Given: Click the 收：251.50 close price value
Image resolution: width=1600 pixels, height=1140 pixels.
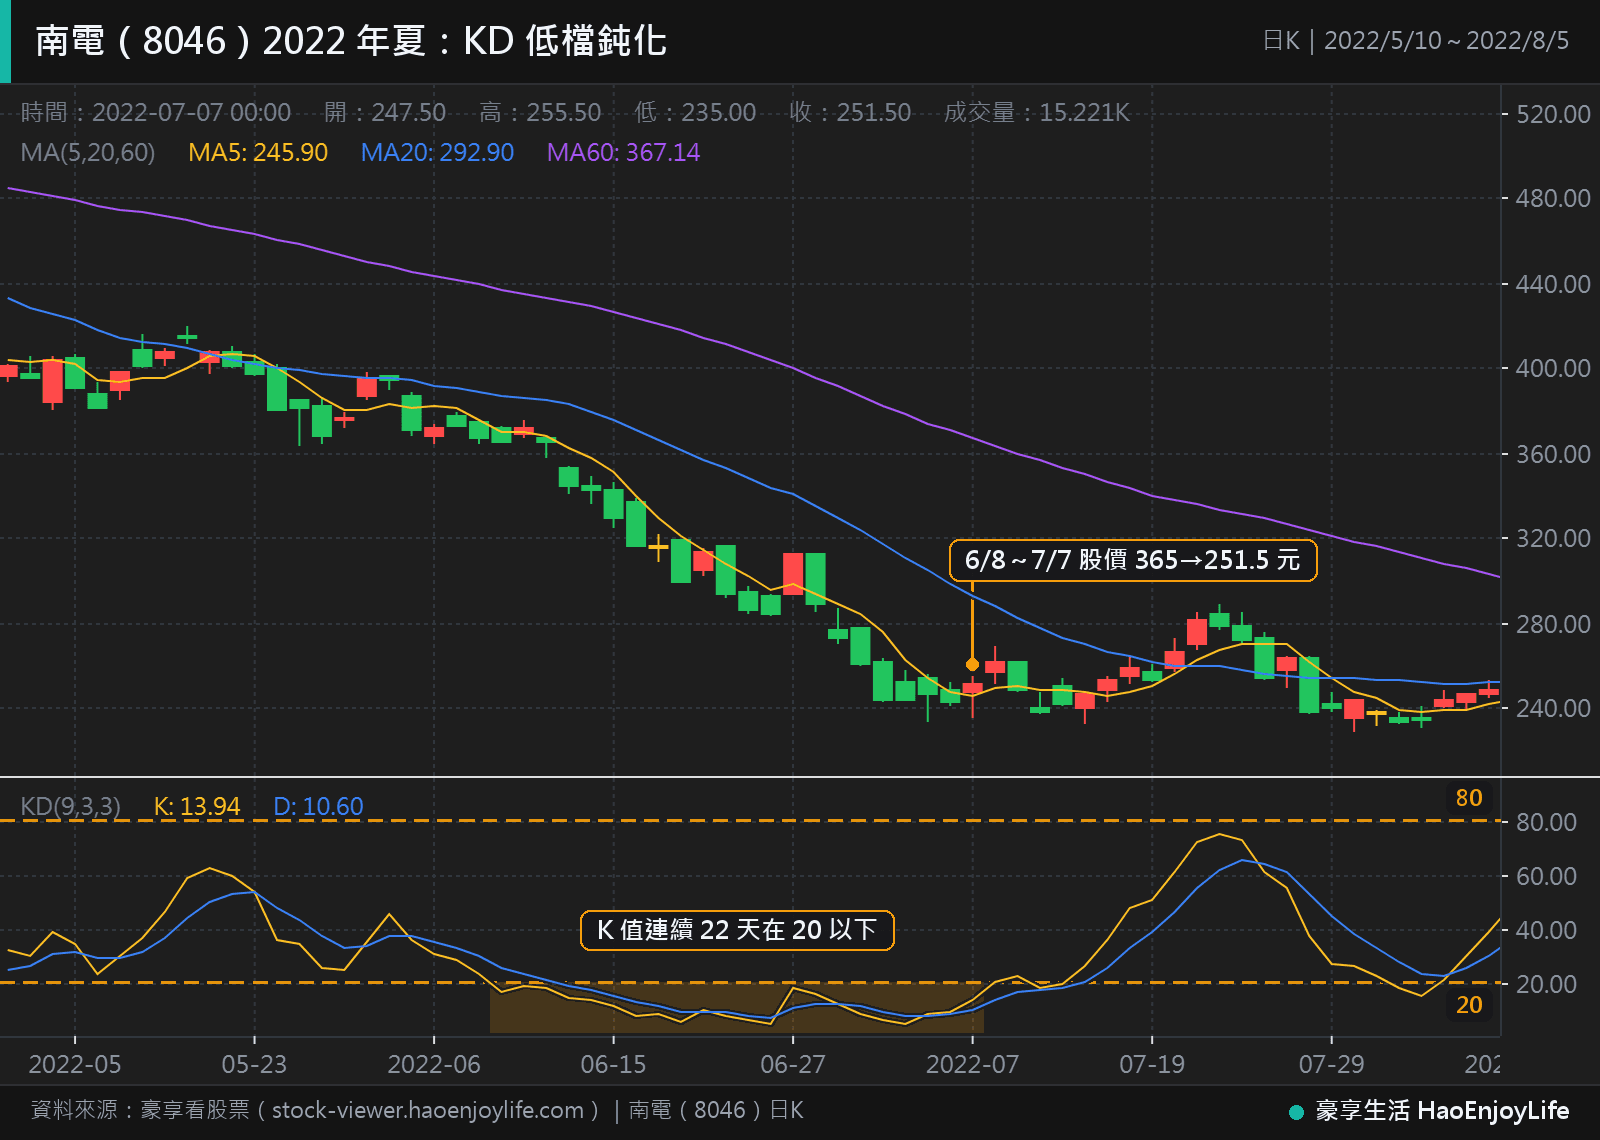Looking at the screenshot, I should (x=850, y=112).
